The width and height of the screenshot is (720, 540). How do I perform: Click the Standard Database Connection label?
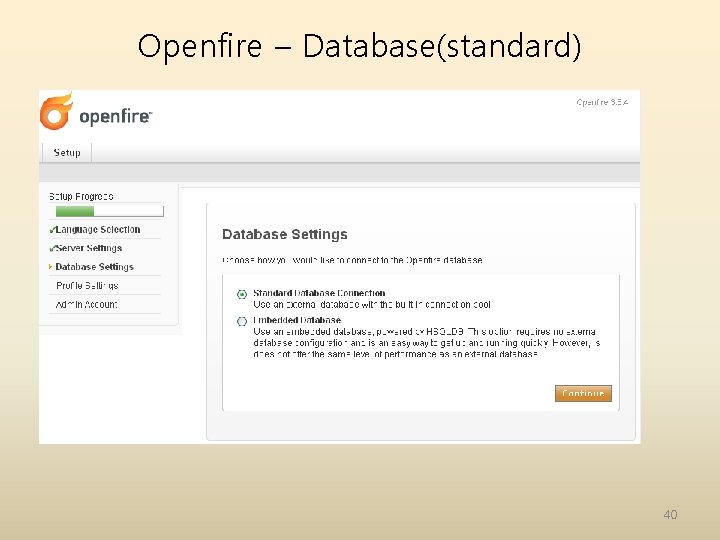[x=319, y=293]
